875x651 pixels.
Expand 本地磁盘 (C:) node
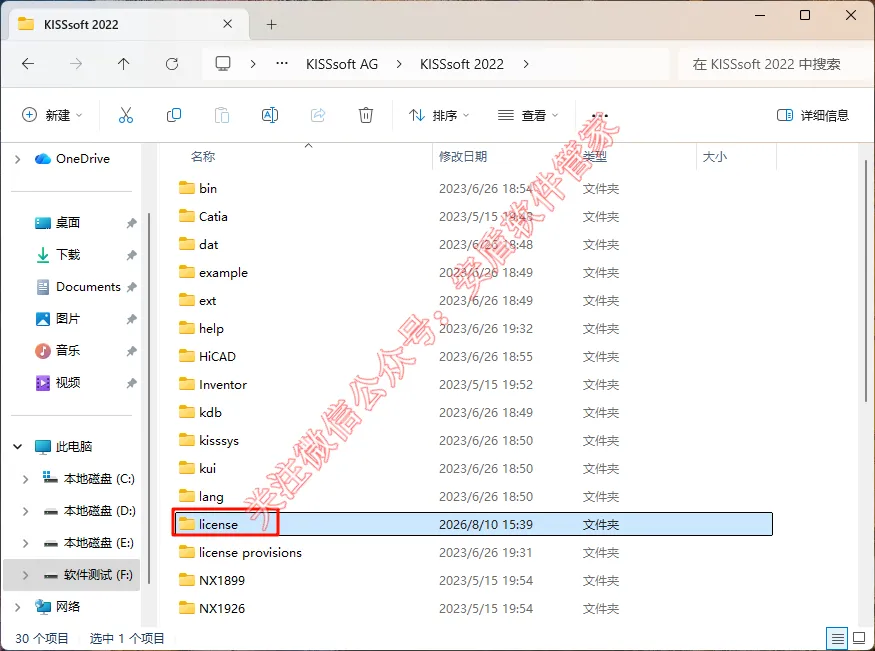(x=25, y=479)
